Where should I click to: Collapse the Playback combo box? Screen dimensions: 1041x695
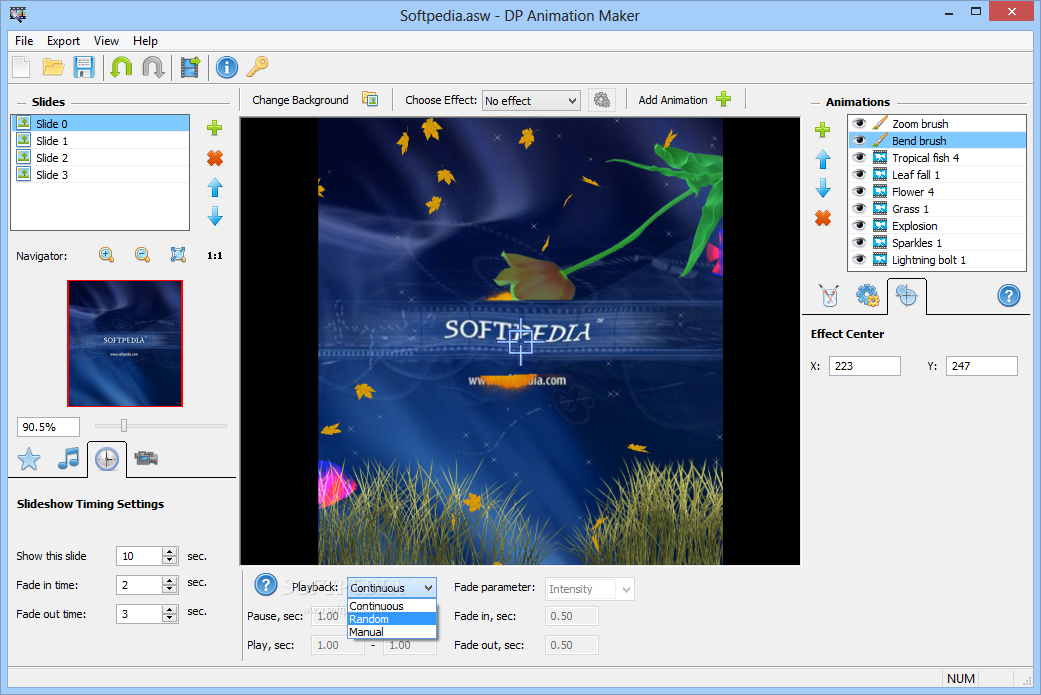point(392,587)
